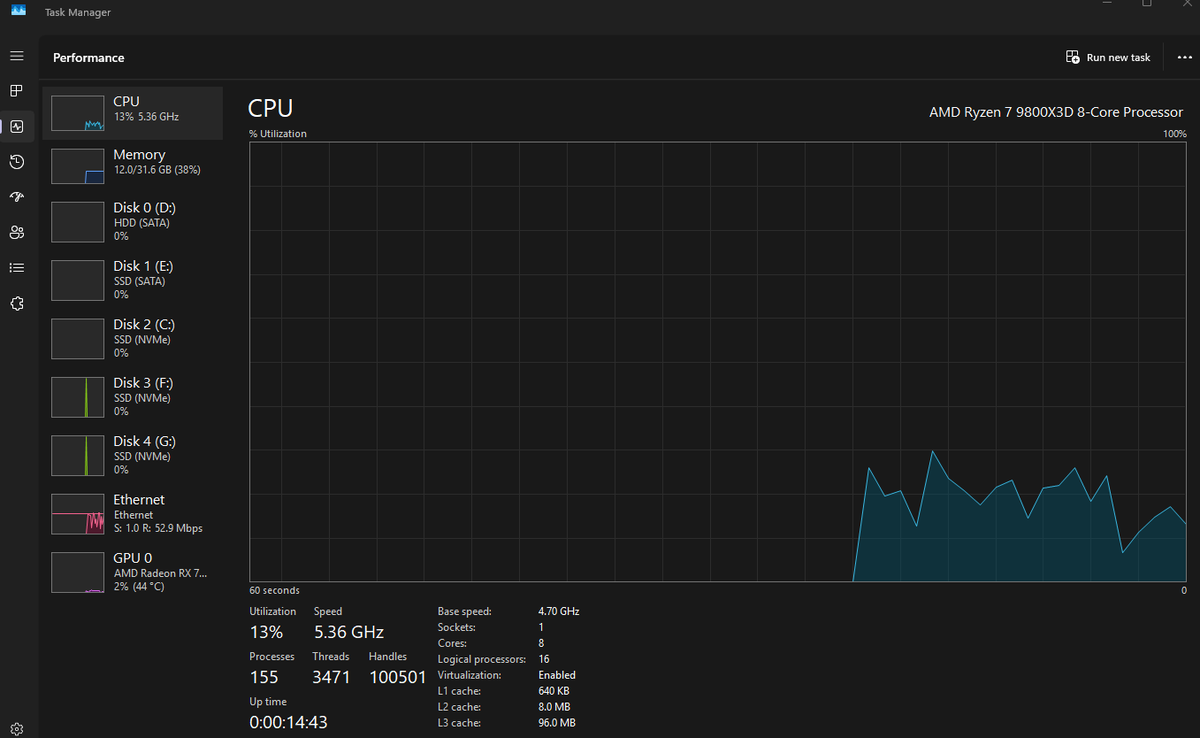Click the Memory mini graph thumbnail
The image size is (1200, 738).
point(78,166)
